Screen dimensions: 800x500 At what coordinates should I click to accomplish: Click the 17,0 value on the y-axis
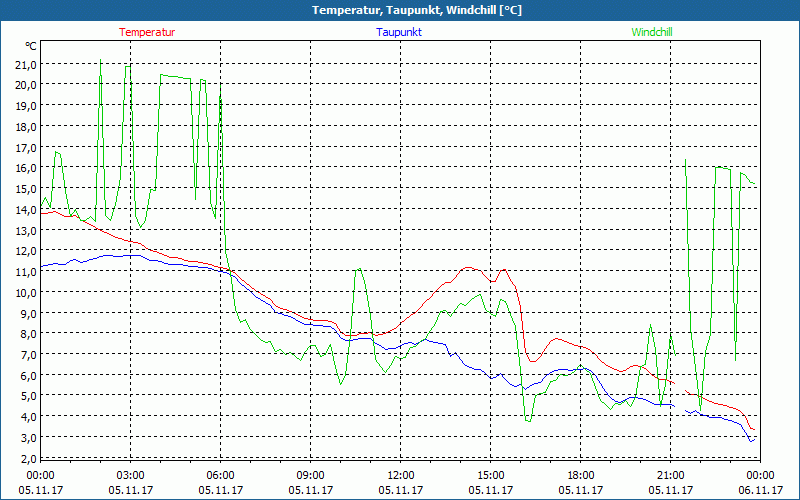point(25,147)
